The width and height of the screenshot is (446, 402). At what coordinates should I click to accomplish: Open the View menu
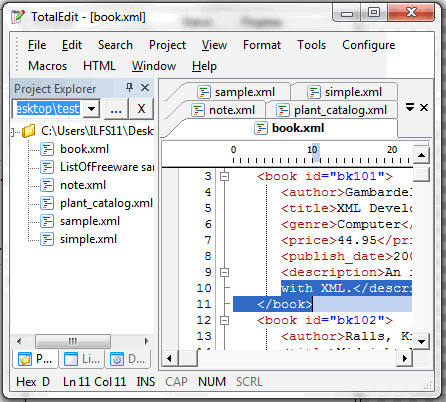click(x=214, y=45)
